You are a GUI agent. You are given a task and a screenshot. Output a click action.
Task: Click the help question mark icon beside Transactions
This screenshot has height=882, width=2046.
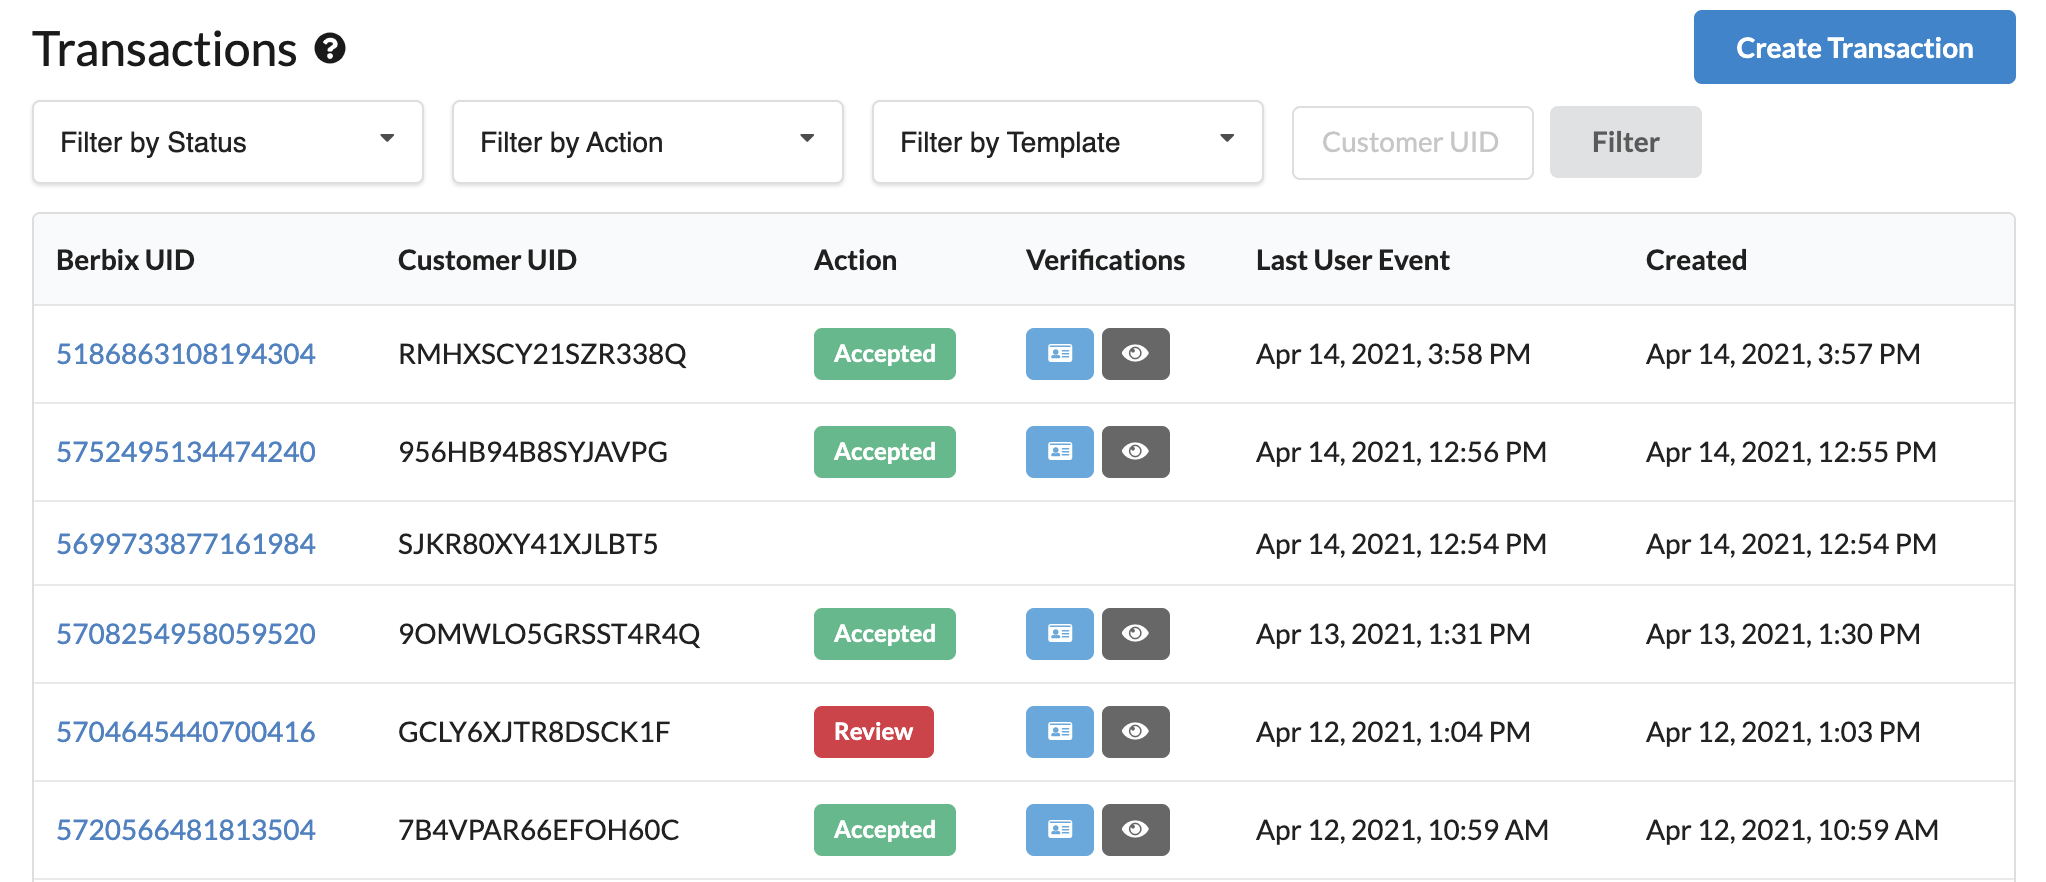coord(330,48)
